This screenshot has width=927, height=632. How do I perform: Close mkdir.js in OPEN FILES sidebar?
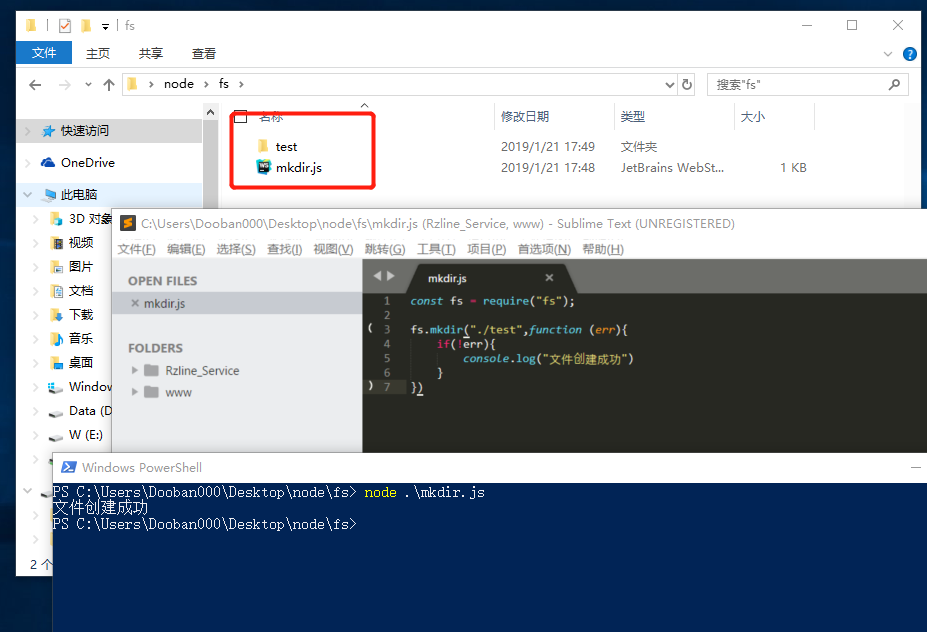point(135,303)
